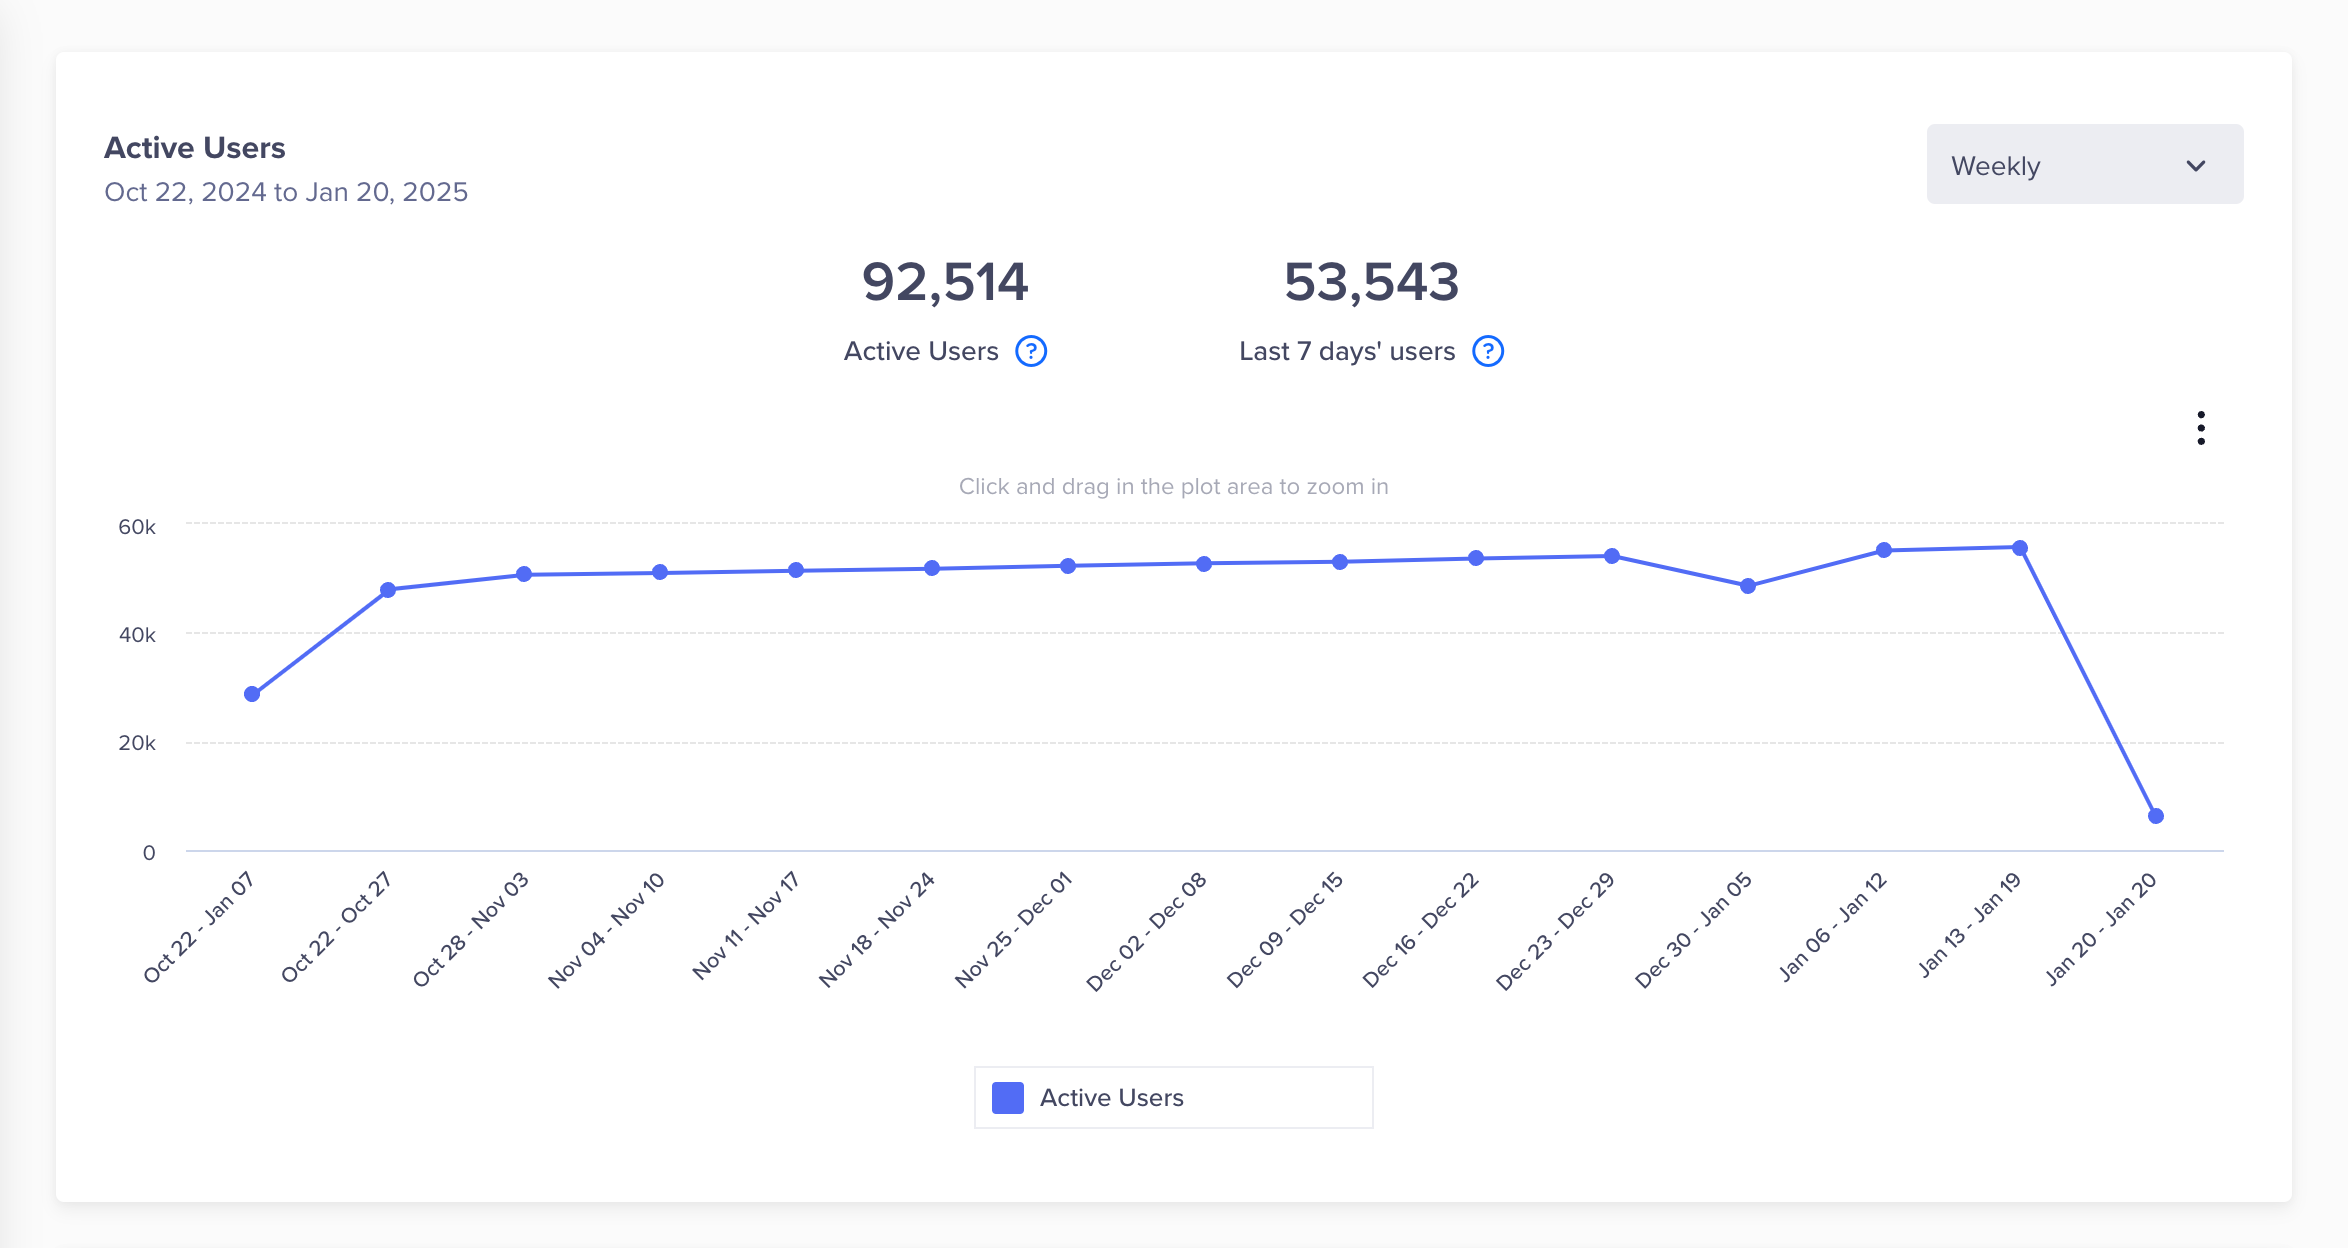Click the 0 y-axis label
The height and width of the screenshot is (1248, 2348).
pyautogui.click(x=149, y=853)
